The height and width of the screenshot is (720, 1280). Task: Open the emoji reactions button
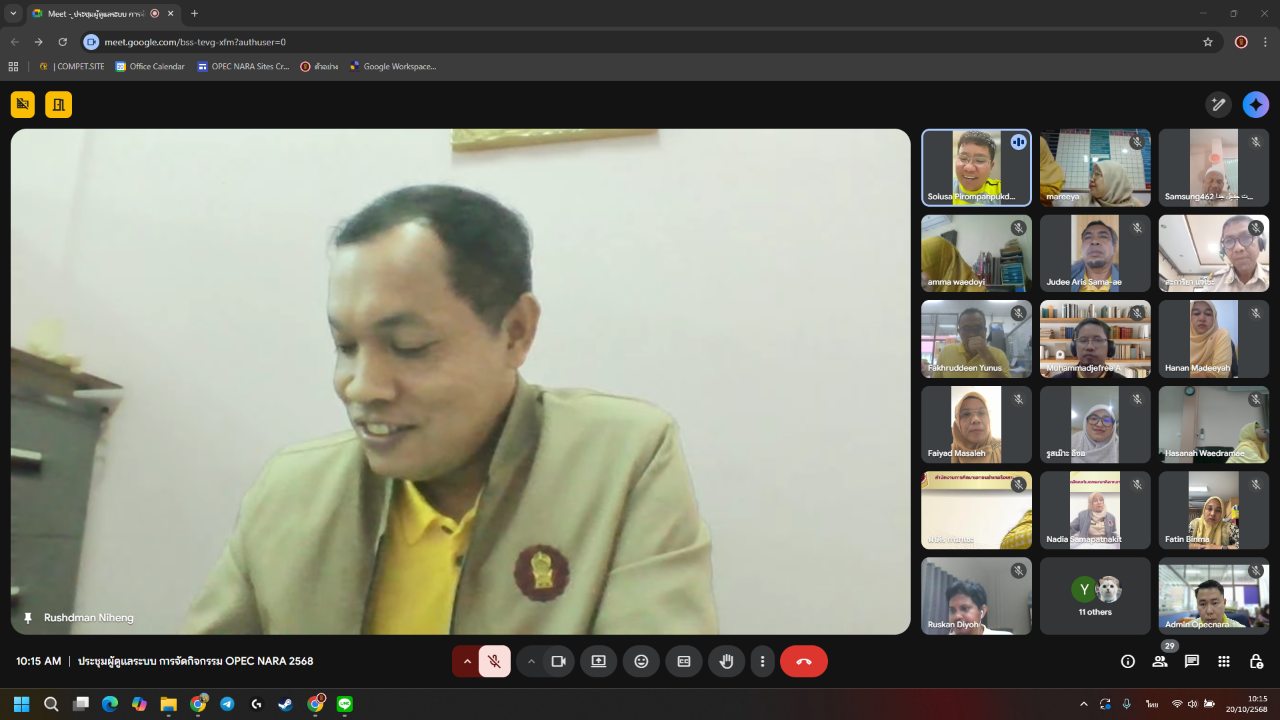click(641, 661)
